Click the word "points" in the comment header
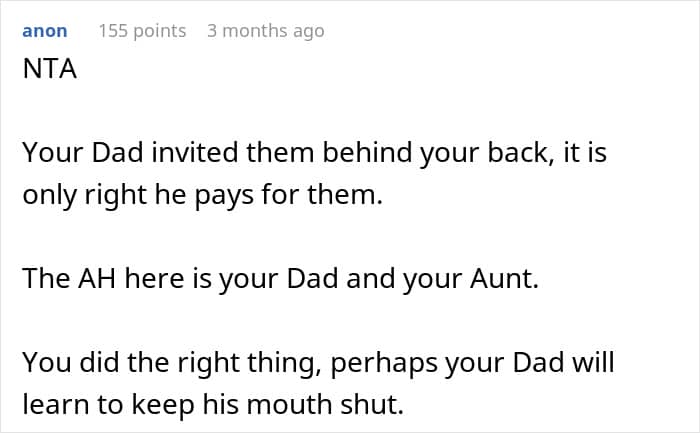This screenshot has width=700, height=433. click(159, 31)
